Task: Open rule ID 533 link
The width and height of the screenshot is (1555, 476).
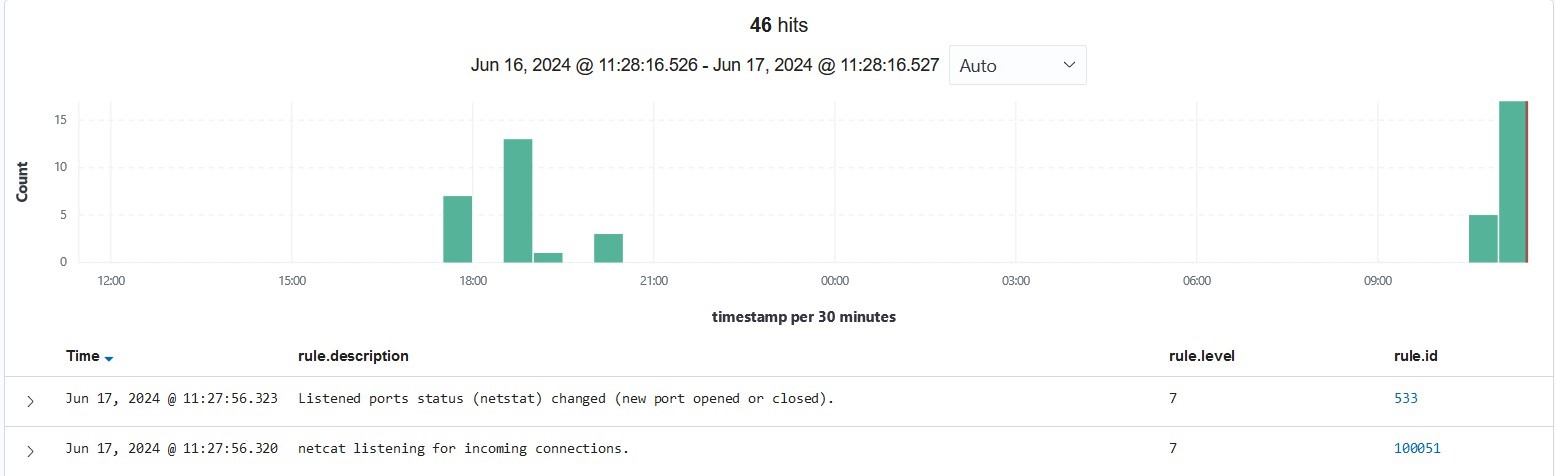Action: [1405, 399]
